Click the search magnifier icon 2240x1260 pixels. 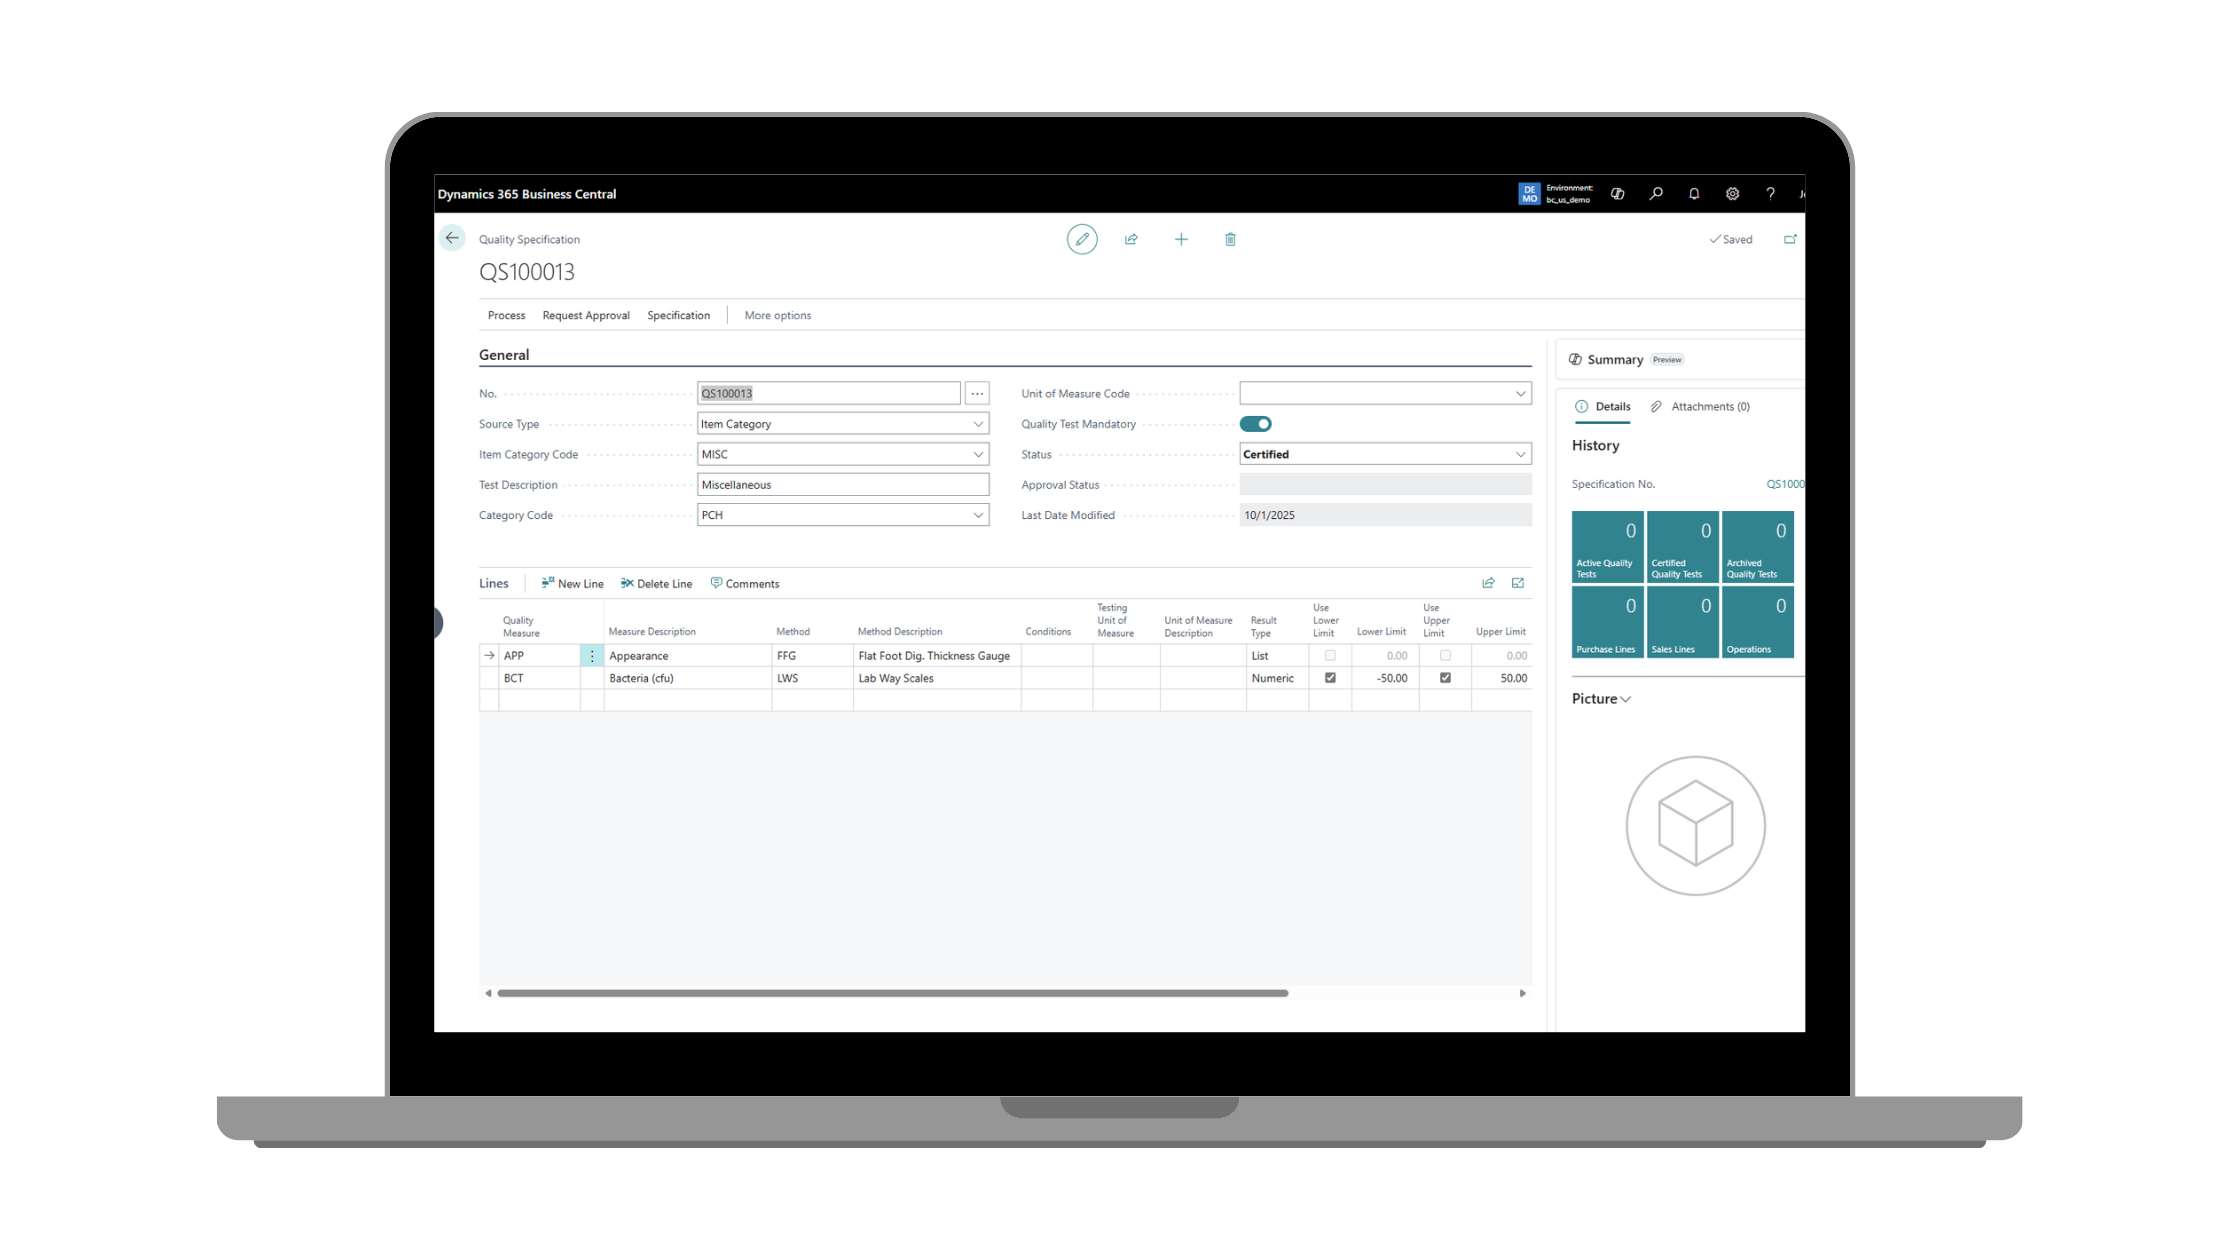[1656, 194]
